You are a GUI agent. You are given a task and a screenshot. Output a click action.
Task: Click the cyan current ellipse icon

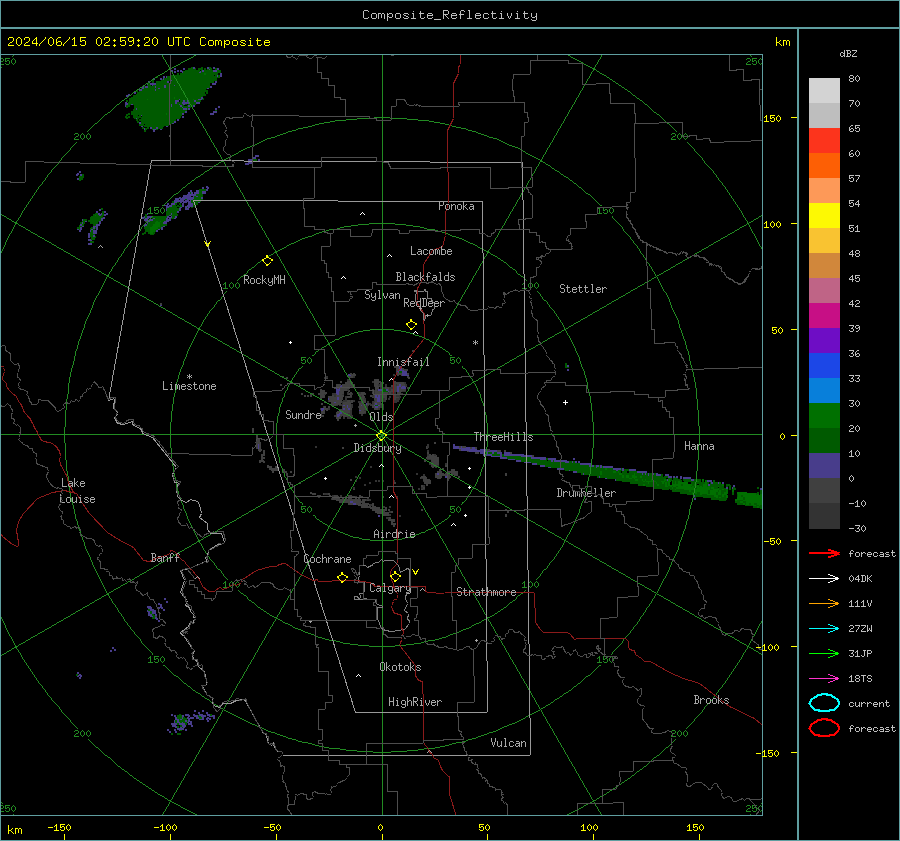824,703
